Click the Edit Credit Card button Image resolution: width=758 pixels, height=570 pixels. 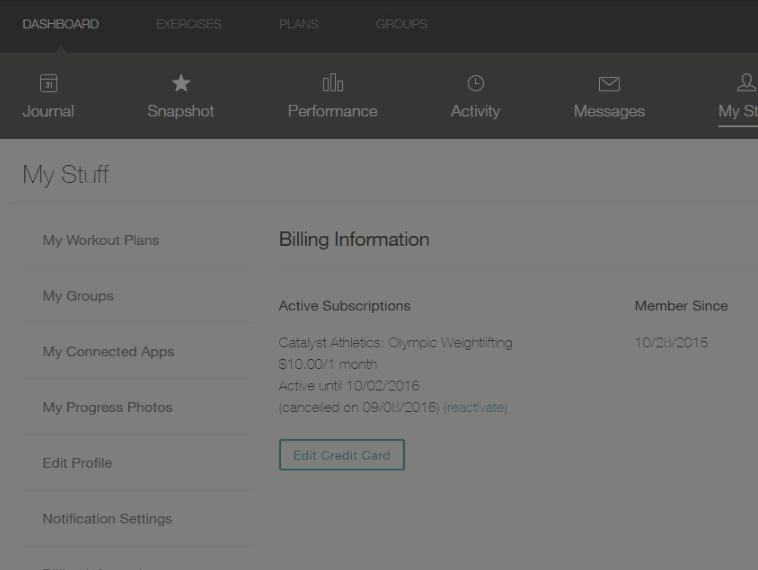point(342,455)
